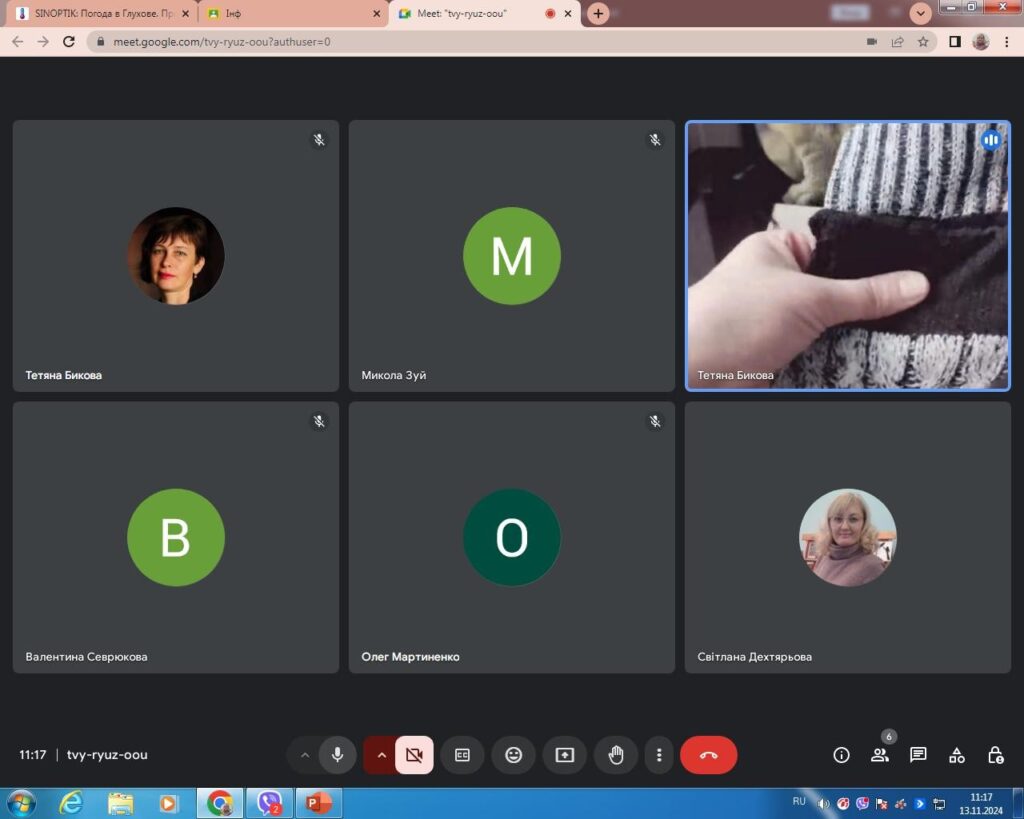Open the three-dot more options menu
Viewport: 1024px width, 819px height.
pyautogui.click(x=658, y=755)
